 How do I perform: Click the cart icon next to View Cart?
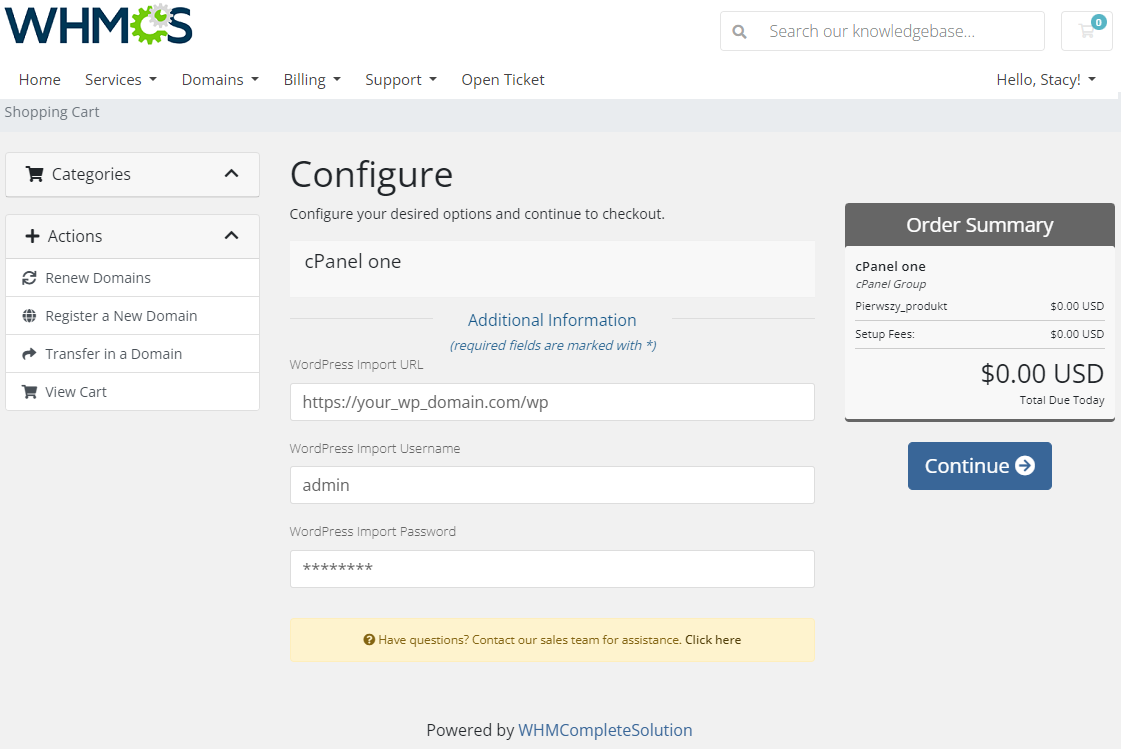tap(29, 391)
